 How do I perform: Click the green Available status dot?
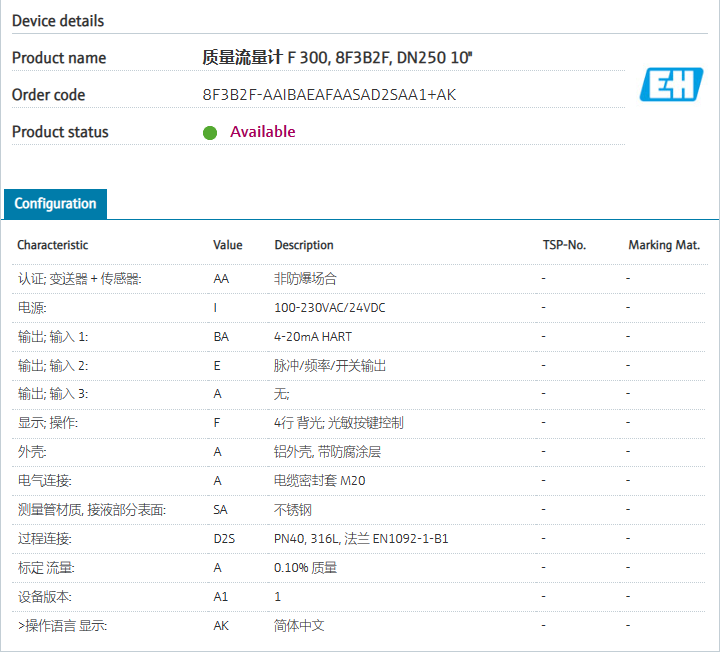210,132
